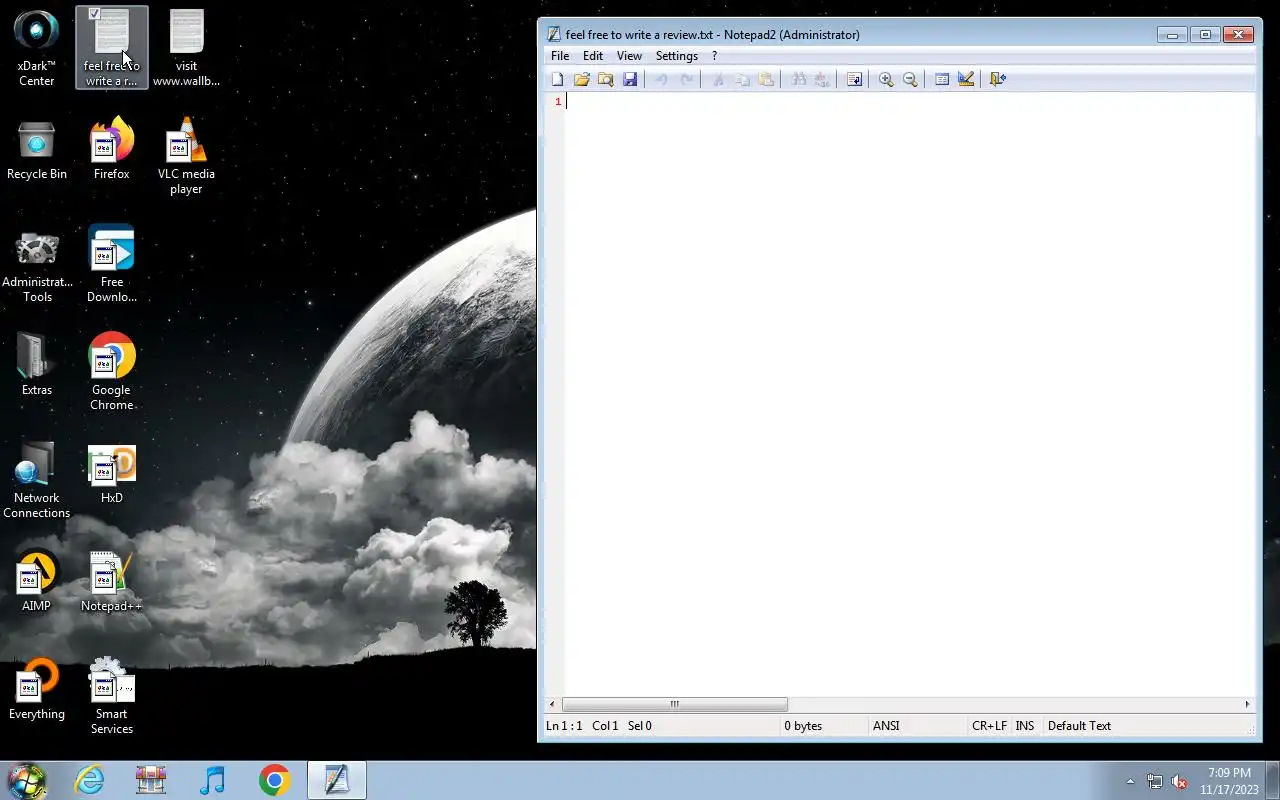Select the Notepad++ desktop shortcut
Screen dimensions: 1280x800
(112, 582)
